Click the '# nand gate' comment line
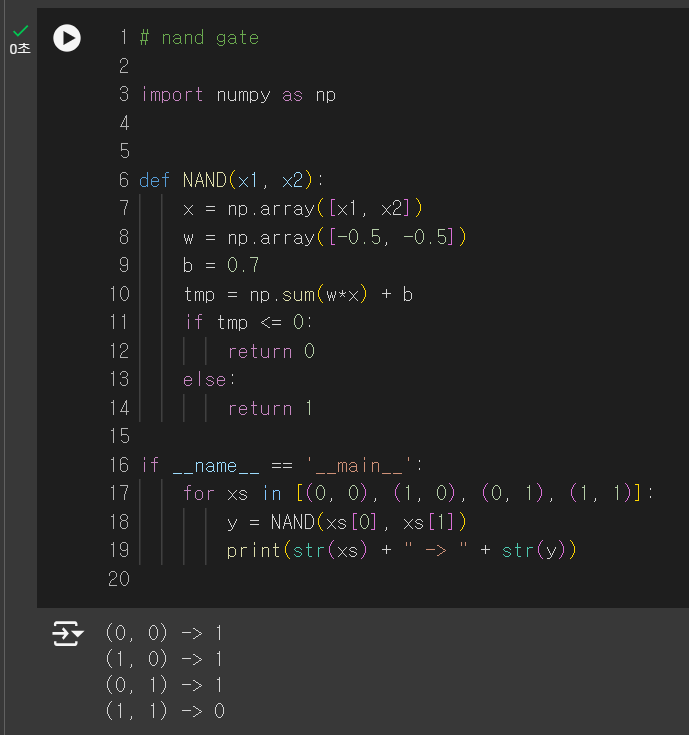 click(x=199, y=38)
